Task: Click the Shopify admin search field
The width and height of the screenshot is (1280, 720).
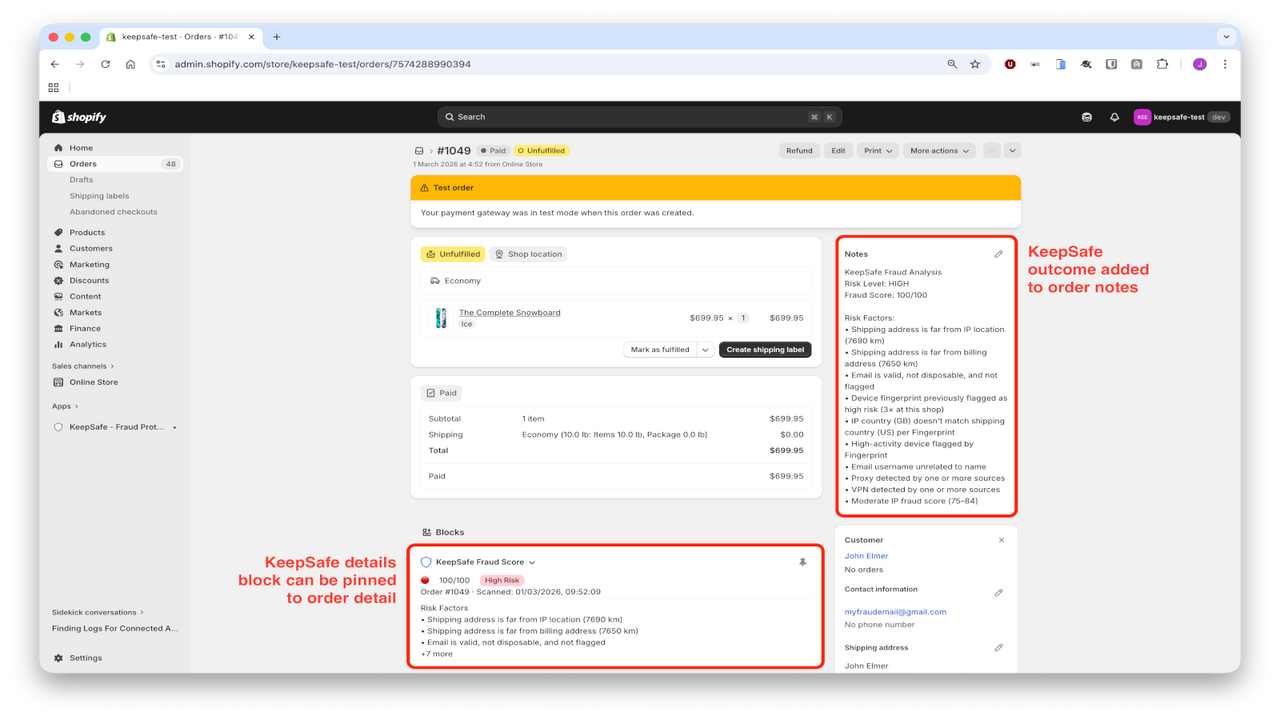Action: 639,117
